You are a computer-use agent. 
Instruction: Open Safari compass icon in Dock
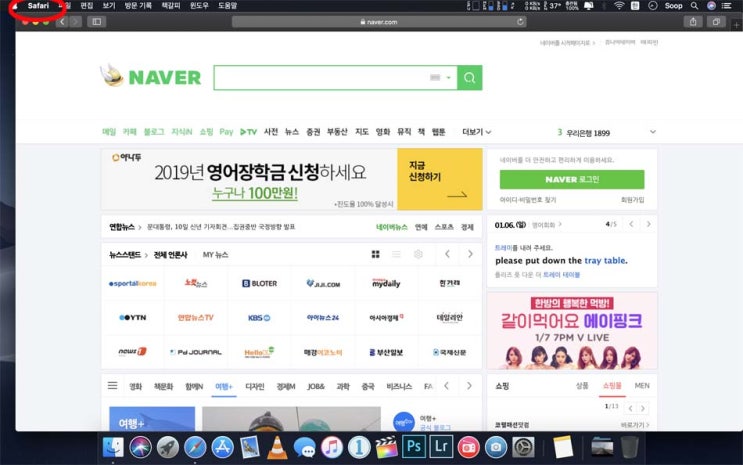click(195, 447)
